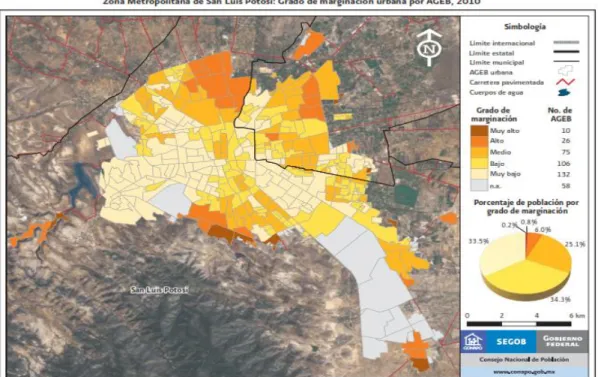Screen dimensions: 598x377
Task: Click the Límite internacional label
Action: coord(502,43)
